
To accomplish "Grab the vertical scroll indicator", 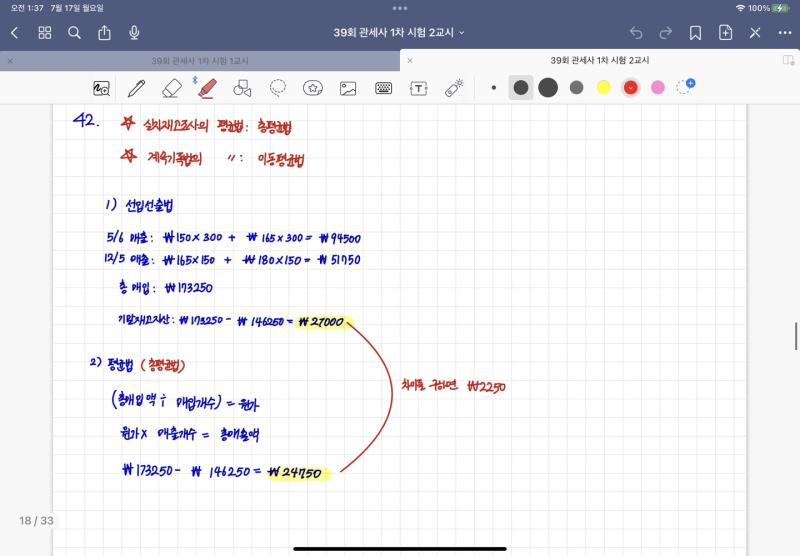I will point(796,336).
